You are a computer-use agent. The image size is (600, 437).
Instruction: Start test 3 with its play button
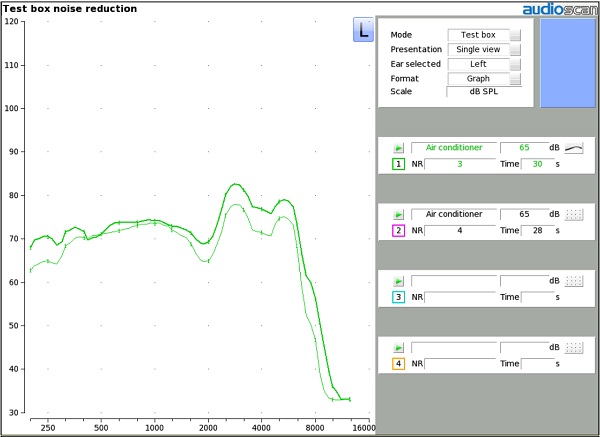pyautogui.click(x=398, y=281)
